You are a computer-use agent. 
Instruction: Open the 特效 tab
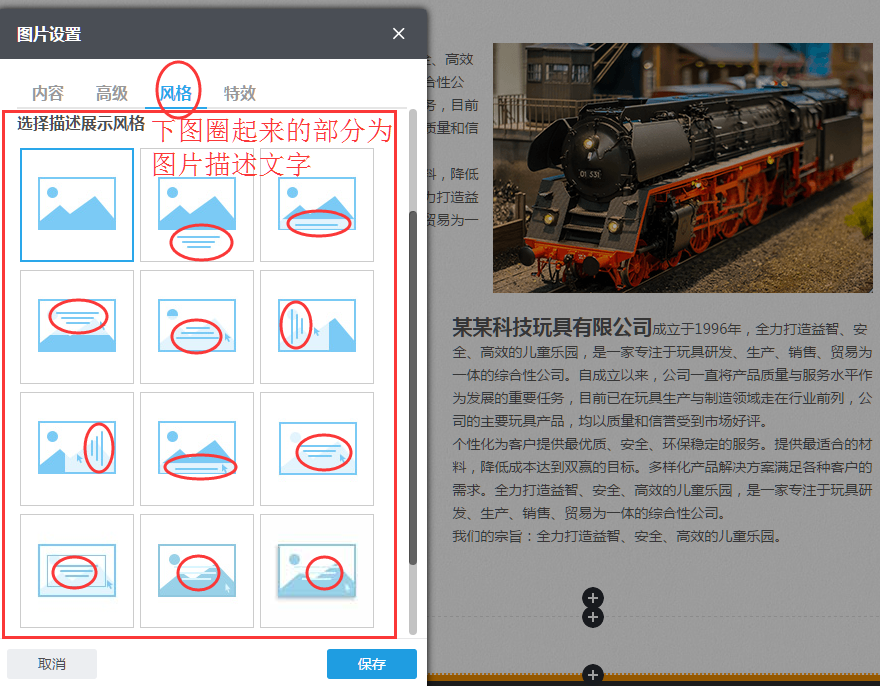[240, 93]
